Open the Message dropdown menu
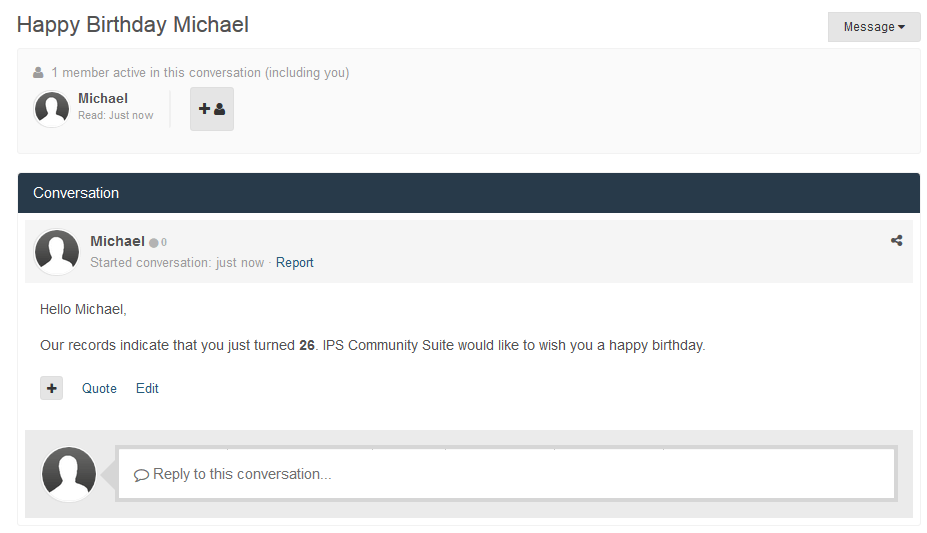Viewport: 927px width, 533px height. pos(873,27)
